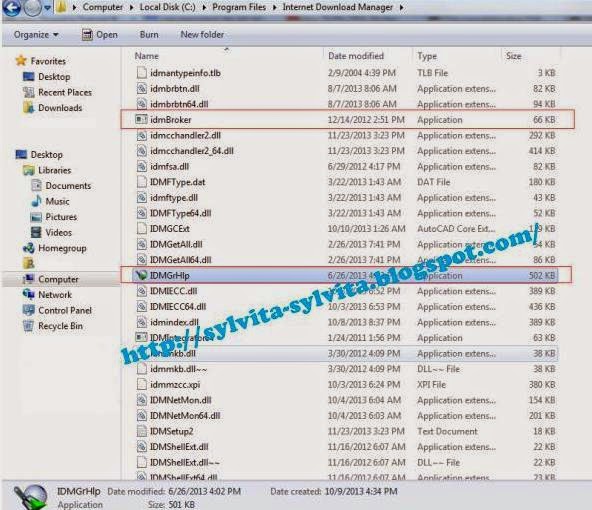Select idmftype.dll file icon
This screenshot has height=510, width=592.
tap(141, 197)
